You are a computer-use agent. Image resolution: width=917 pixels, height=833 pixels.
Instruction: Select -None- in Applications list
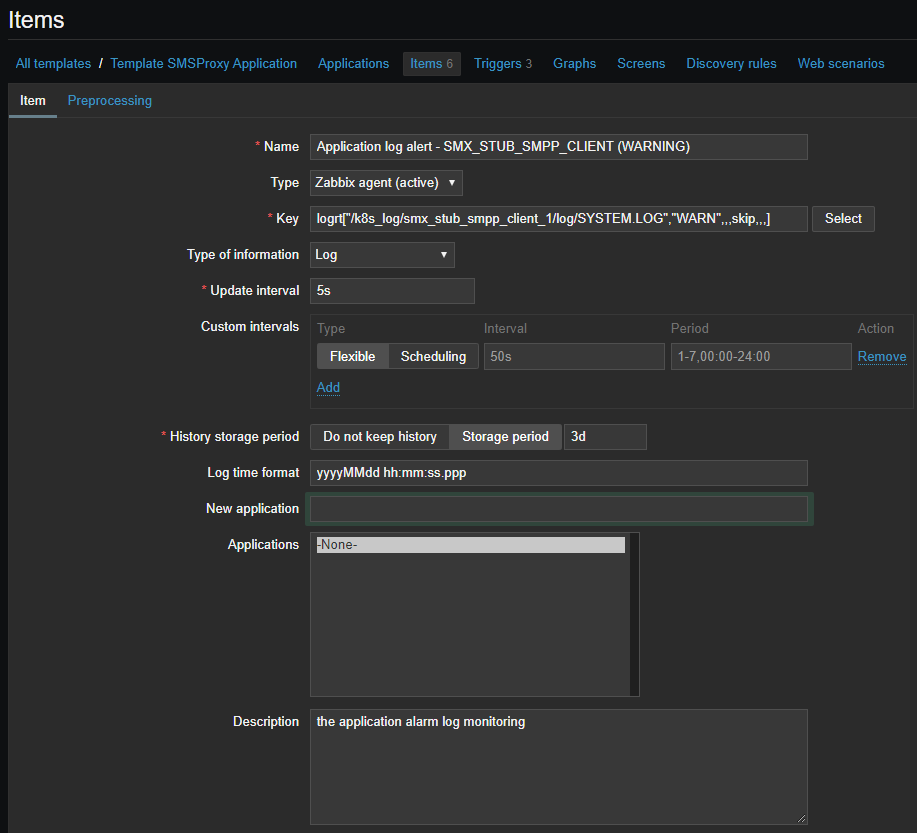470,545
